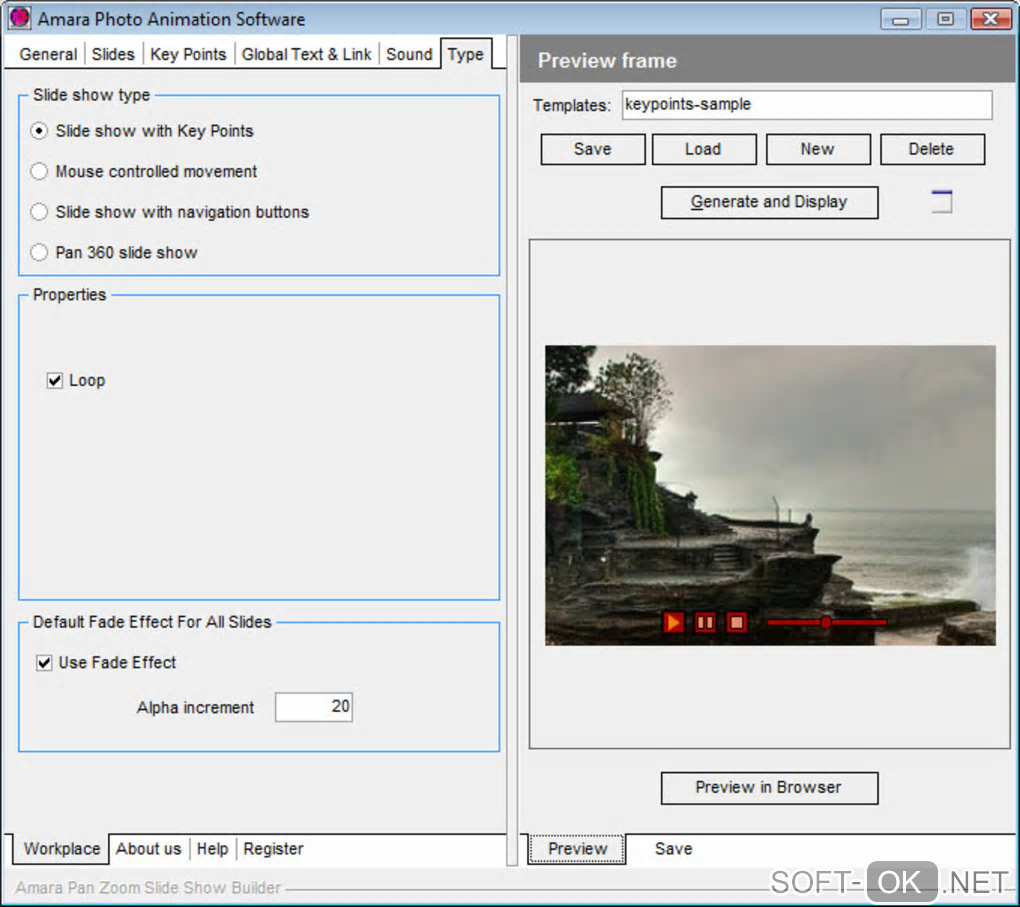Image resolution: width=1020 pixels, height=907 pixels.
Task: Click the red preview progress slider knob
Action: pos(825,623)
